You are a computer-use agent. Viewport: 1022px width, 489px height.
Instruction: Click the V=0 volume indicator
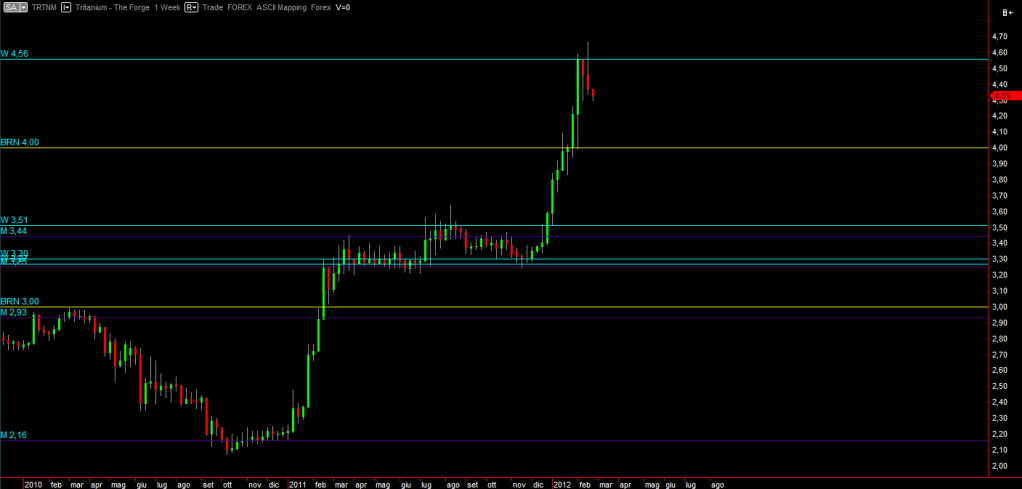[345, 6]
